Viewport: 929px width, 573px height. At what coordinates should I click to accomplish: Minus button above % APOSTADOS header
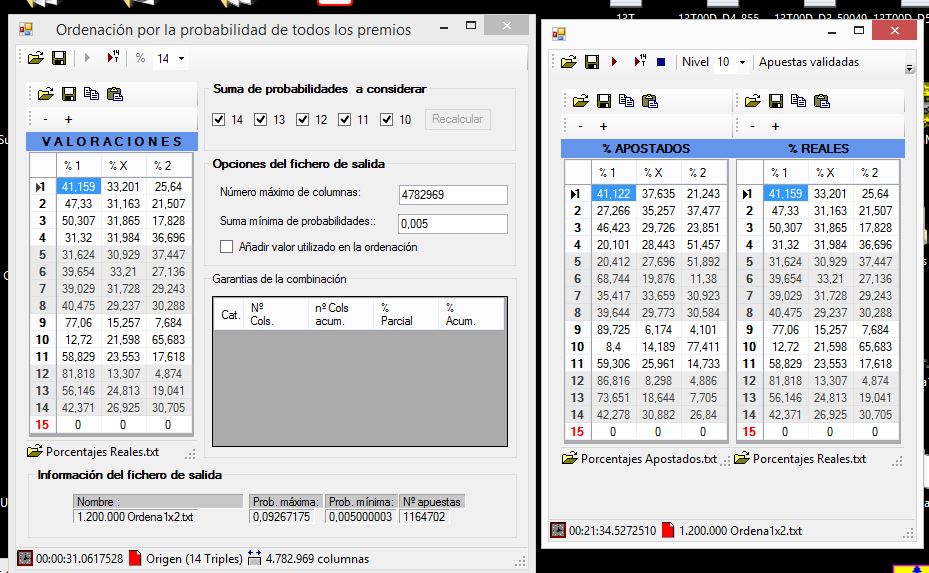point(581,126)
